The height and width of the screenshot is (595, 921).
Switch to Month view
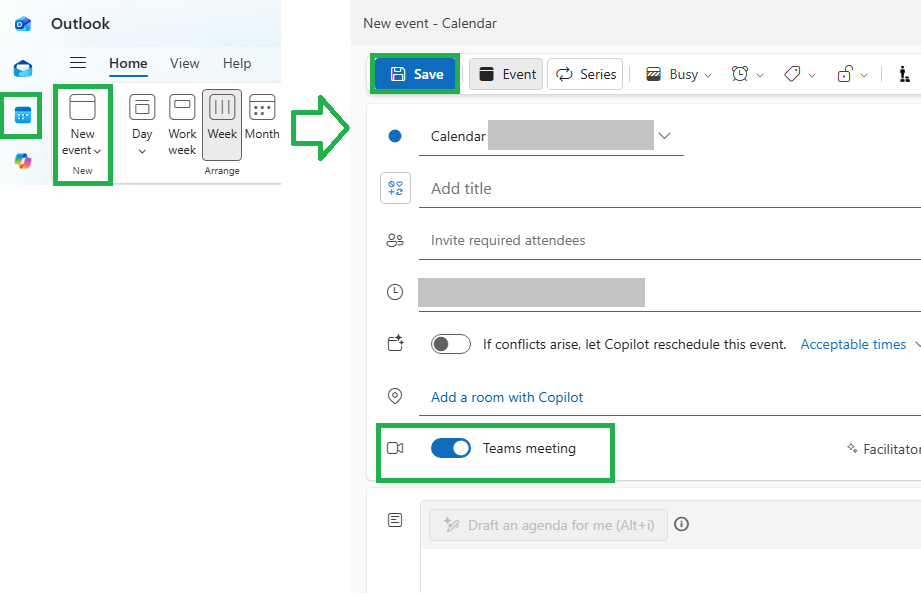coord(262,117)
